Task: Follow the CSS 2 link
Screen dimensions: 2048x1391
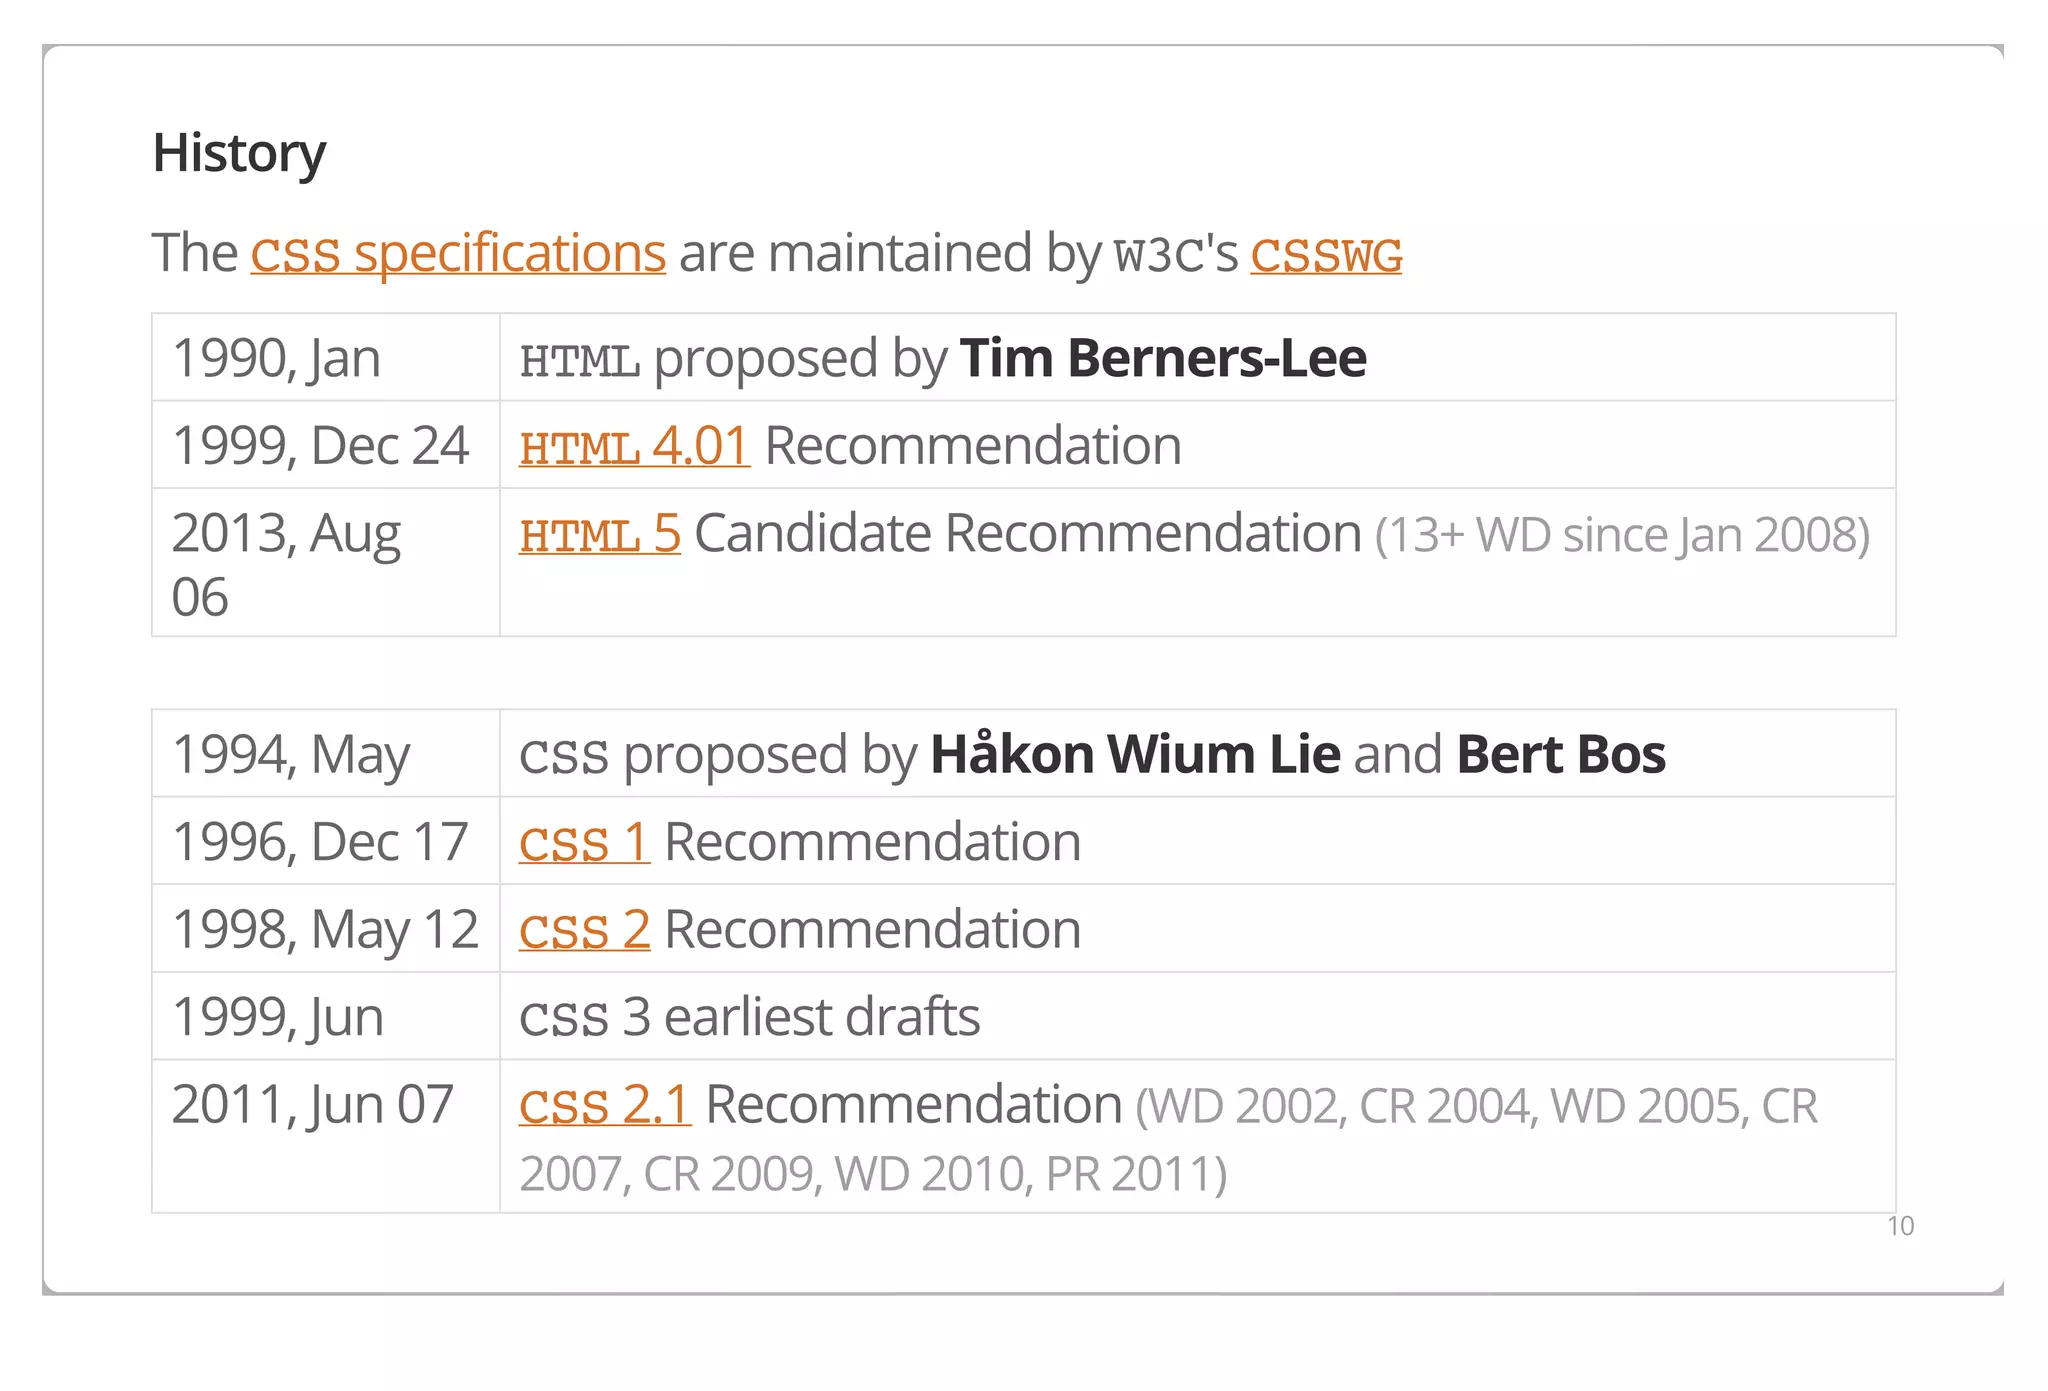Action: coord(584,930)
